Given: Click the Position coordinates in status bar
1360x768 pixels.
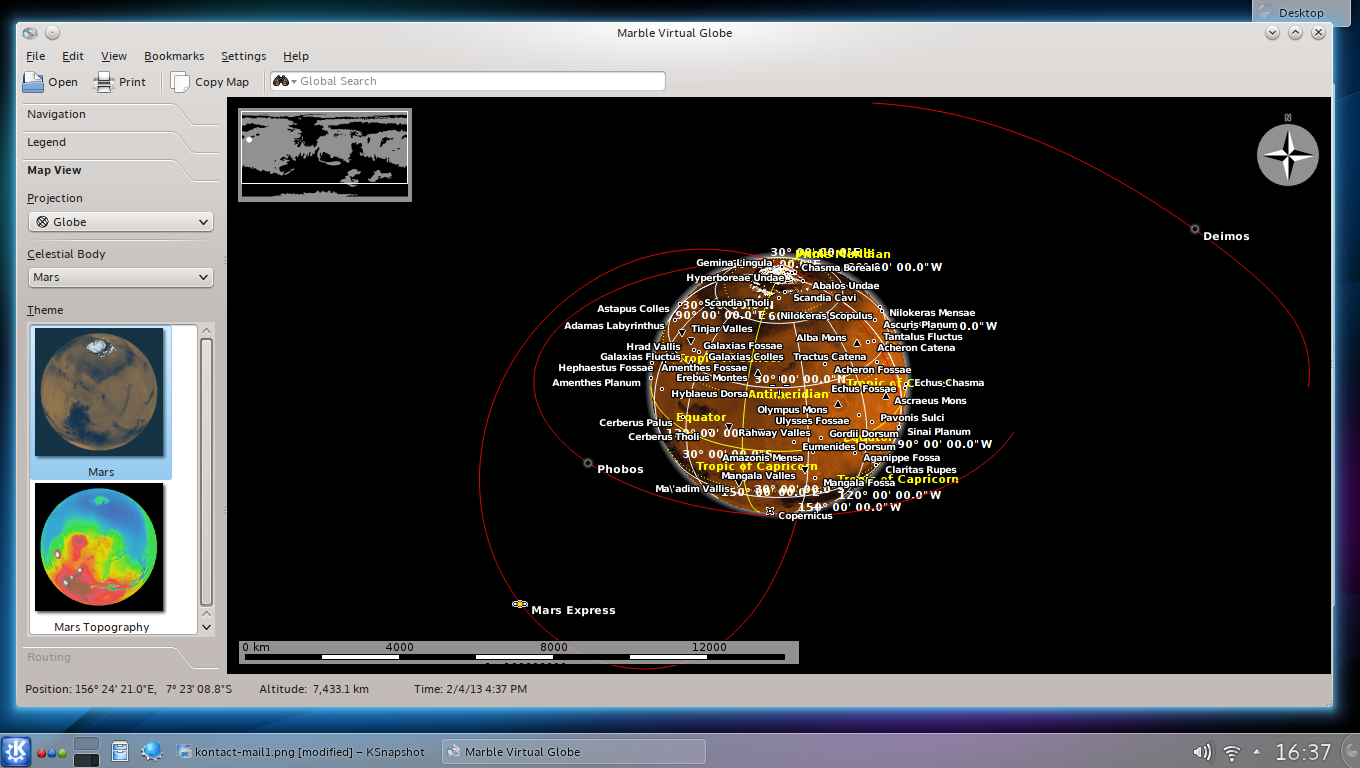Looking at the screenshot, I should [x=129, y=689].
